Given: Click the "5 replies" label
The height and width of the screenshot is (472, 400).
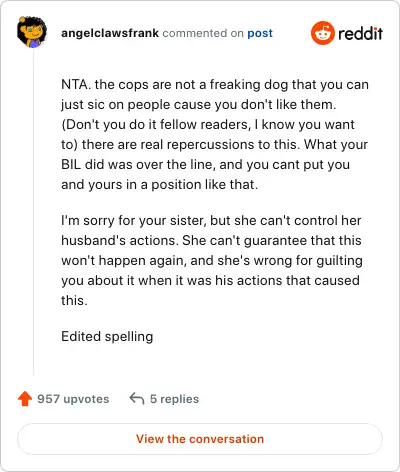Looking at the screenshot, I should (174, 399).
